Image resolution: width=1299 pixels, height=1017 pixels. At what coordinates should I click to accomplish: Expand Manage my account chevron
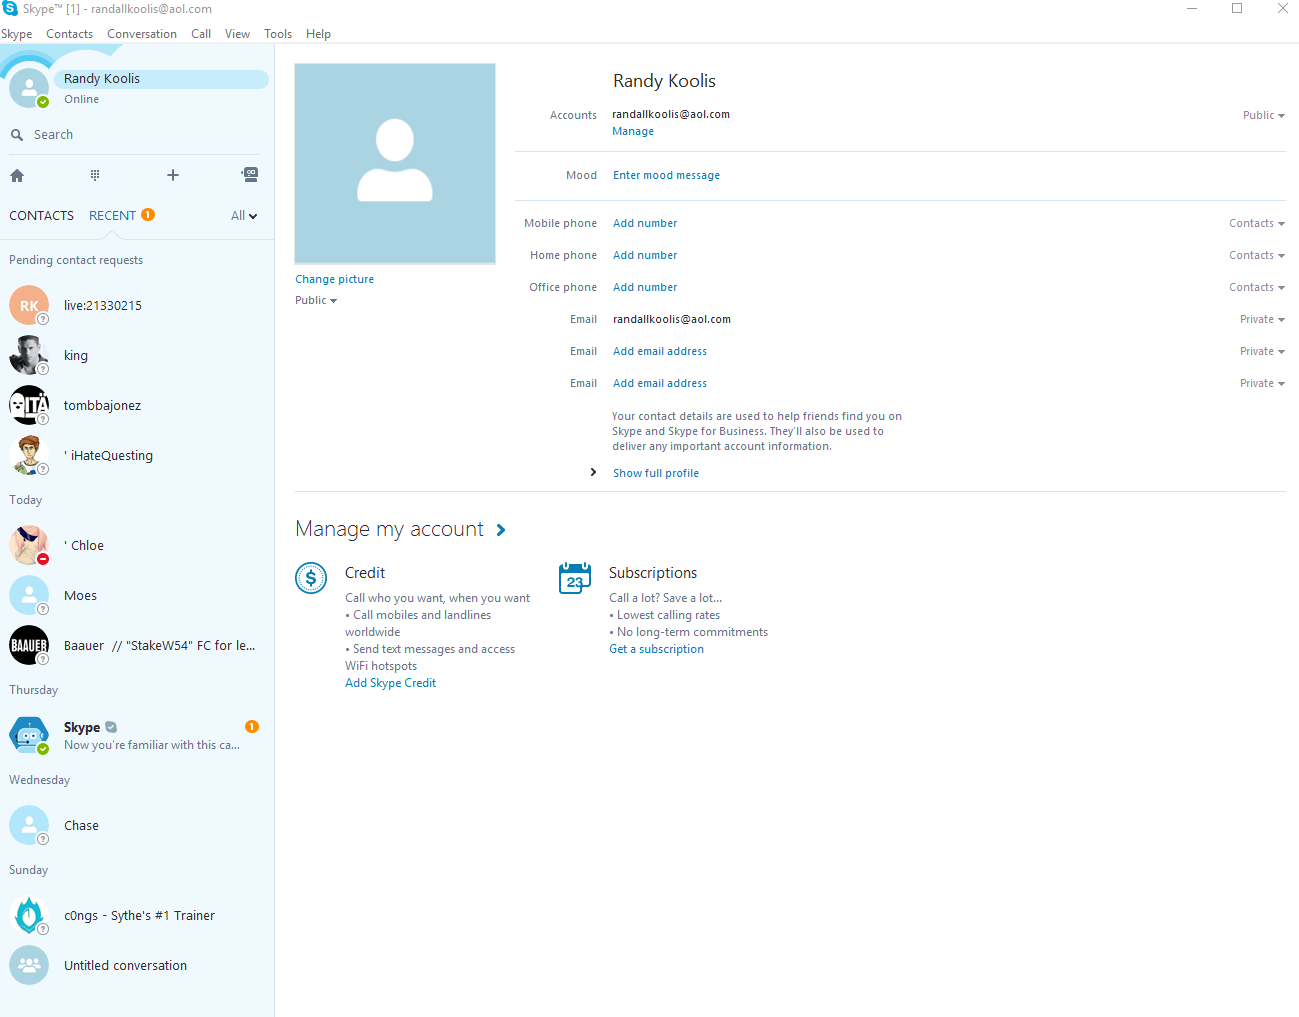point(501,530)
